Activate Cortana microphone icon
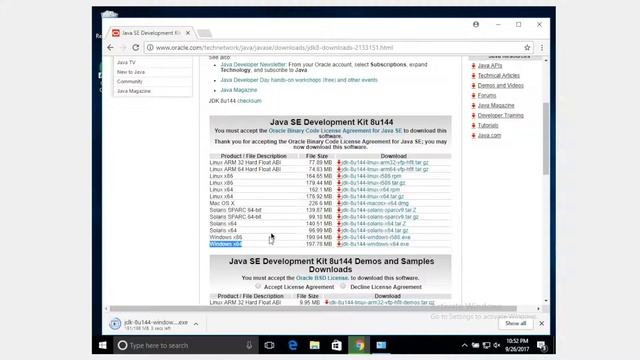 point(249,345)
